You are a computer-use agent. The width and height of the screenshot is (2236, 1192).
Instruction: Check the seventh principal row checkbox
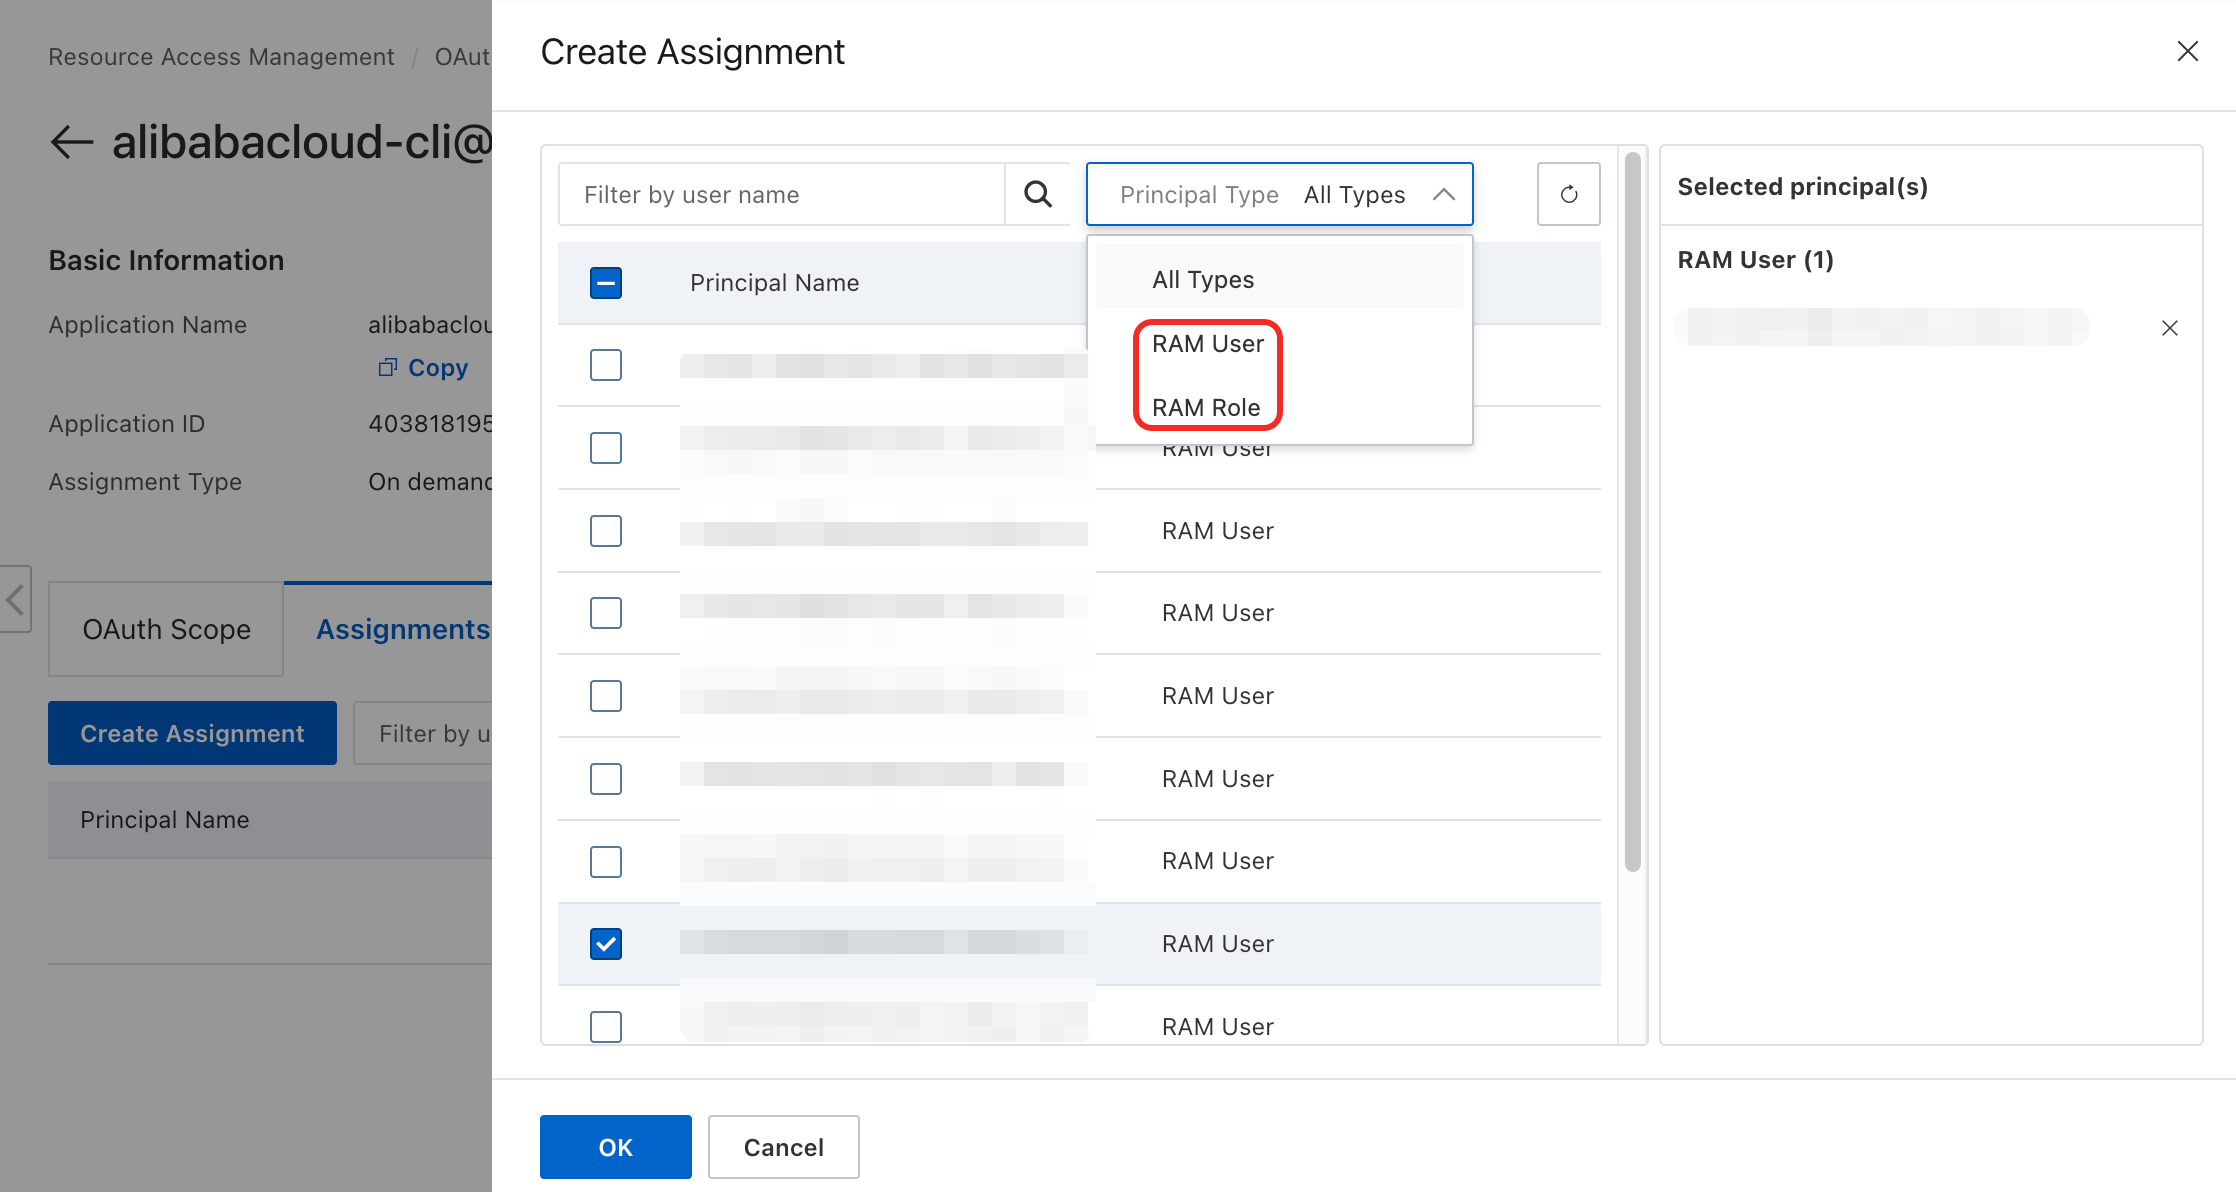click(x=606, y=861)
